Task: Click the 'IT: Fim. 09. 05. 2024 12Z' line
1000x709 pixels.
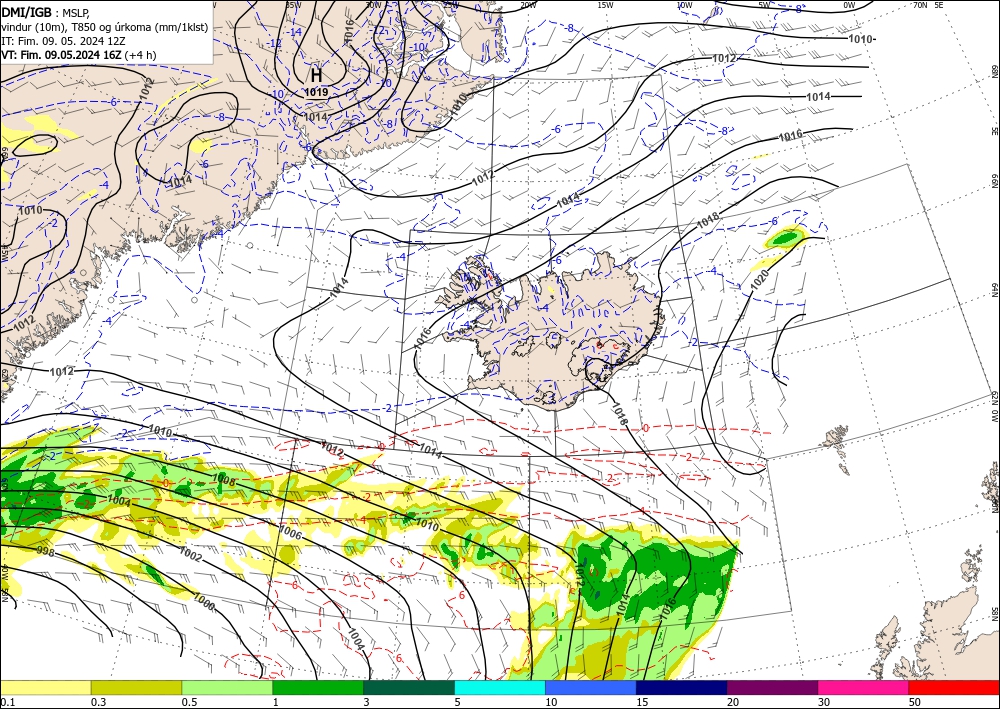Action: tap(63, 41)
